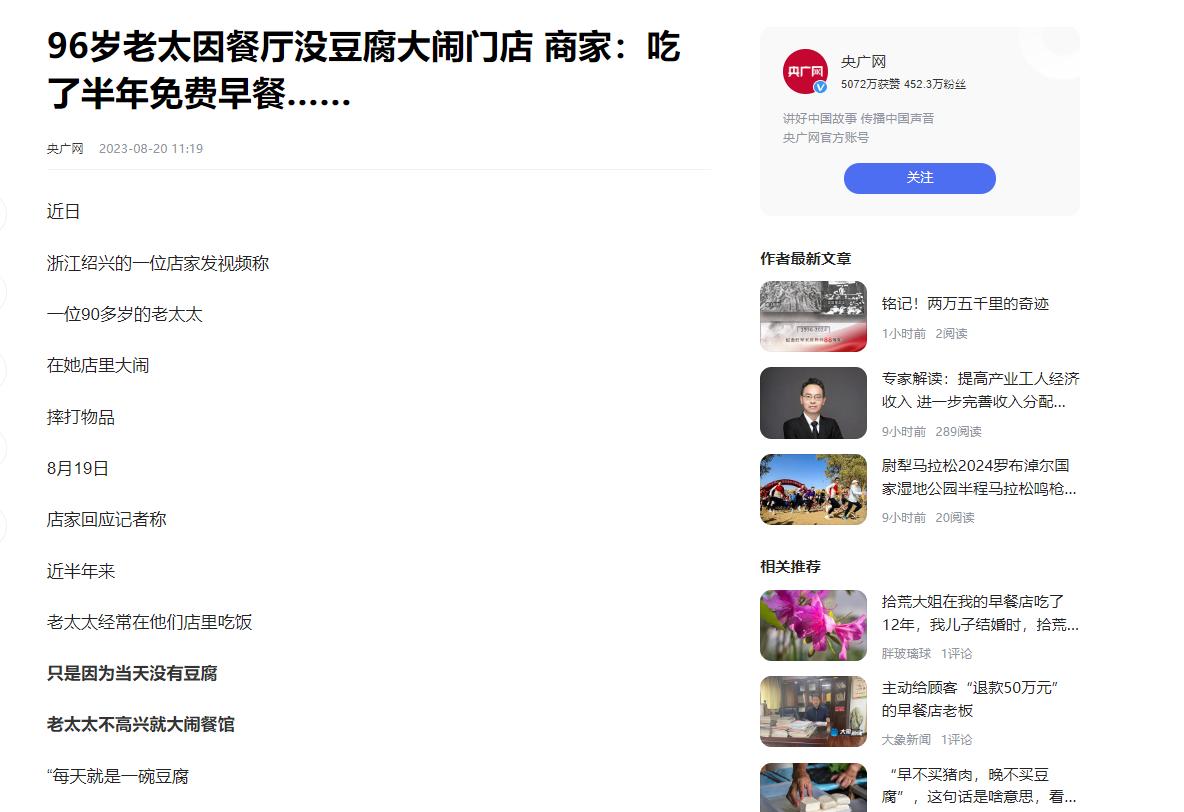1184x812 pixels.
Task: Open article 铭记！两万五千里的奇迹
Action: (x=965, y=304)
